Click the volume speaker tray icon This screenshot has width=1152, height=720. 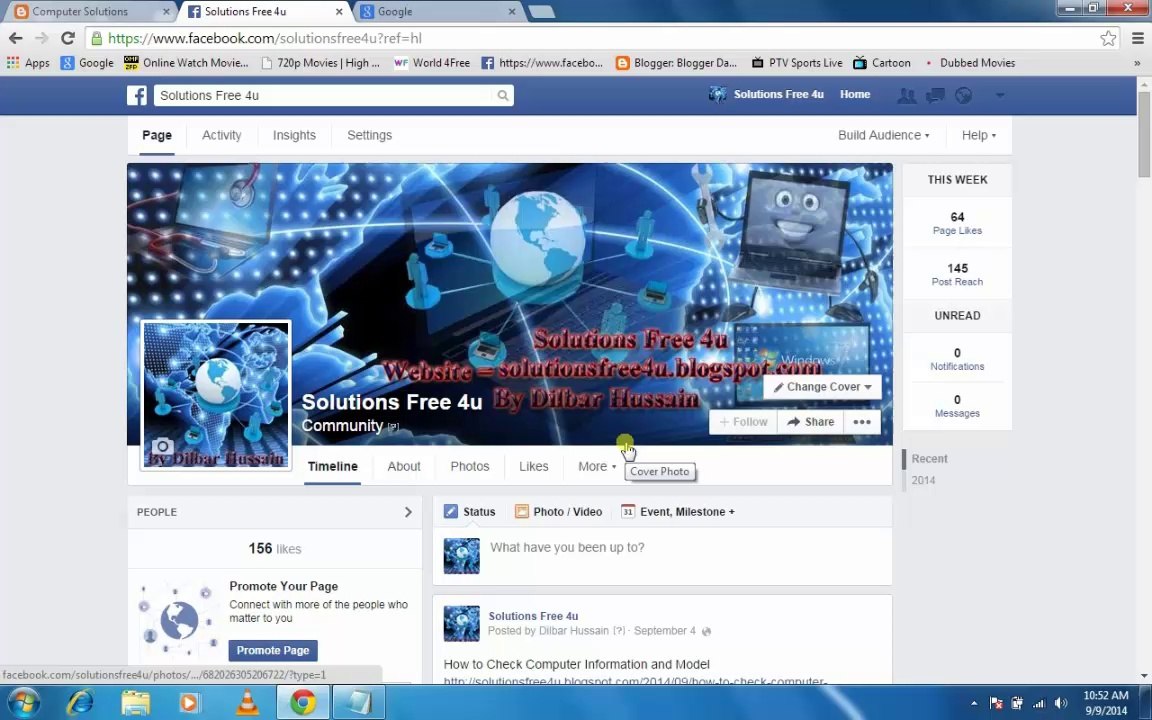(1060, 703)
